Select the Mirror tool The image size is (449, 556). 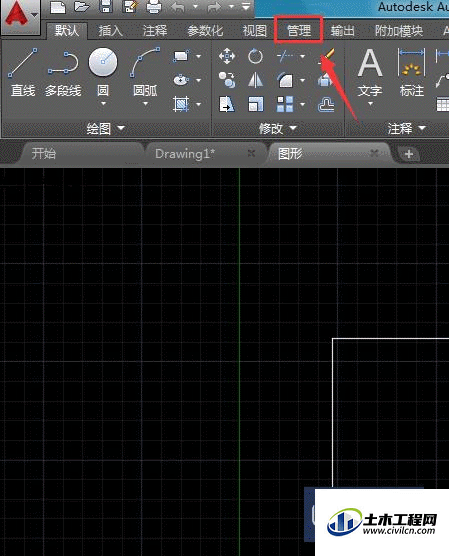[255, 80]
